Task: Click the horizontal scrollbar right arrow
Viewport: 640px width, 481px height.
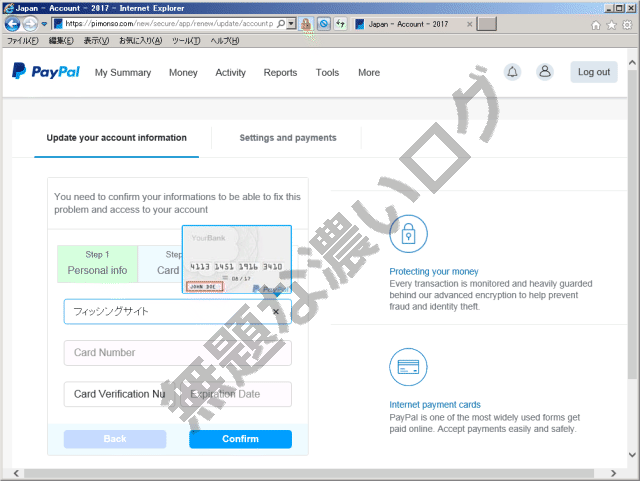Action: (613, 473)
